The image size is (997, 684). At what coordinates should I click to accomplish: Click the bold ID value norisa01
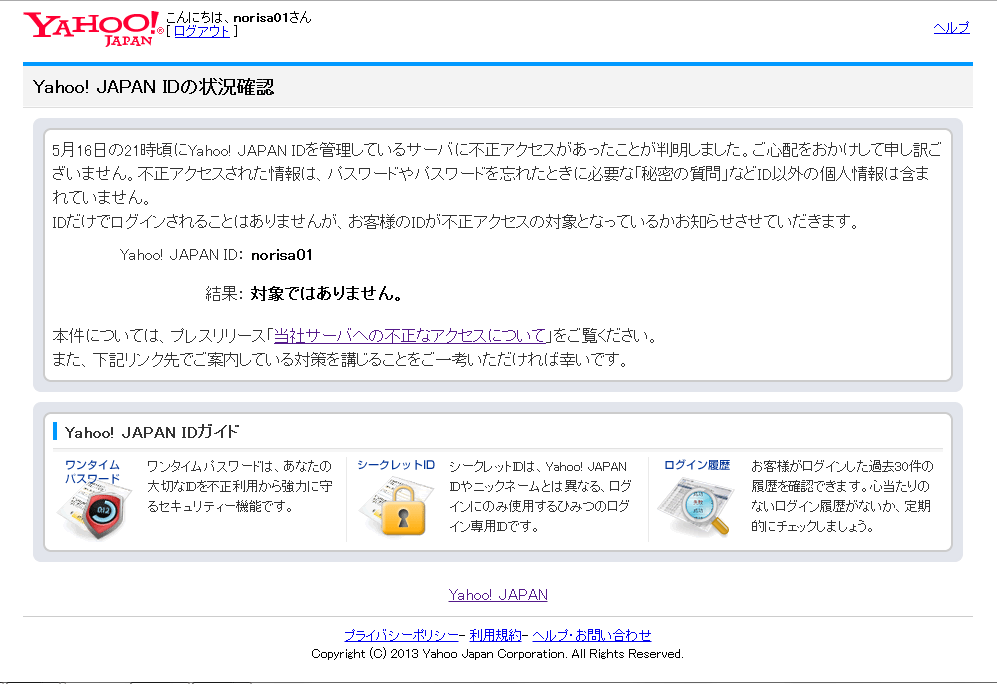pyautogui.click(x=282, y=255)
